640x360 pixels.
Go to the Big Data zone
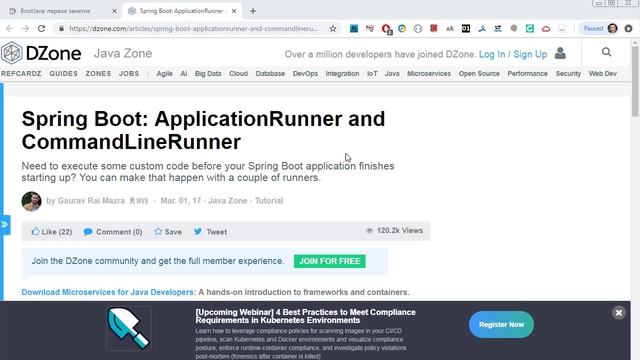208,74
